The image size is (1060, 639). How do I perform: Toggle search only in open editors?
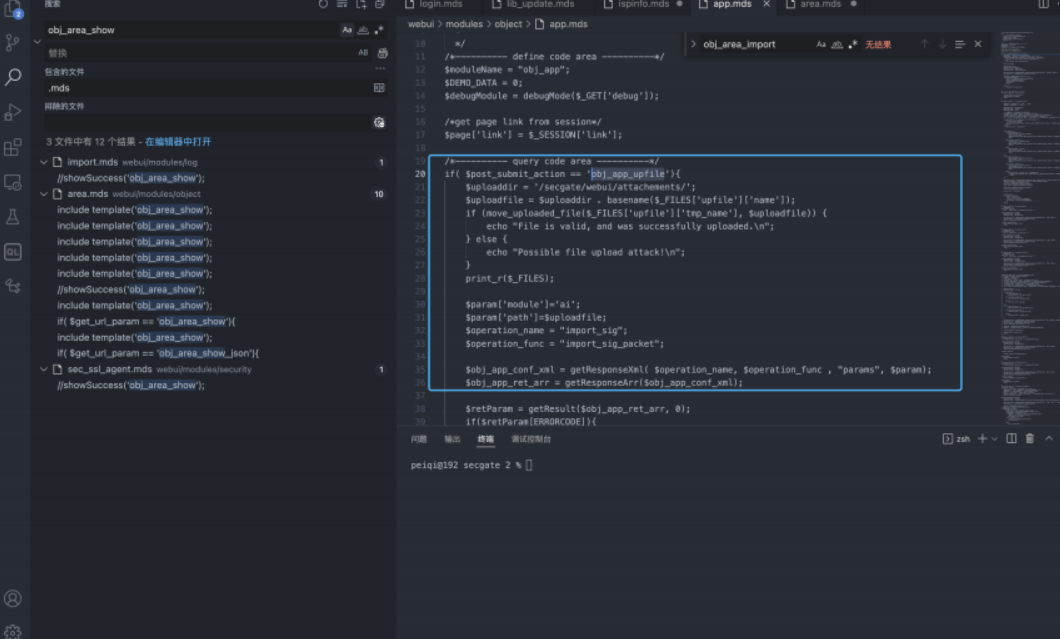point(379,88)
